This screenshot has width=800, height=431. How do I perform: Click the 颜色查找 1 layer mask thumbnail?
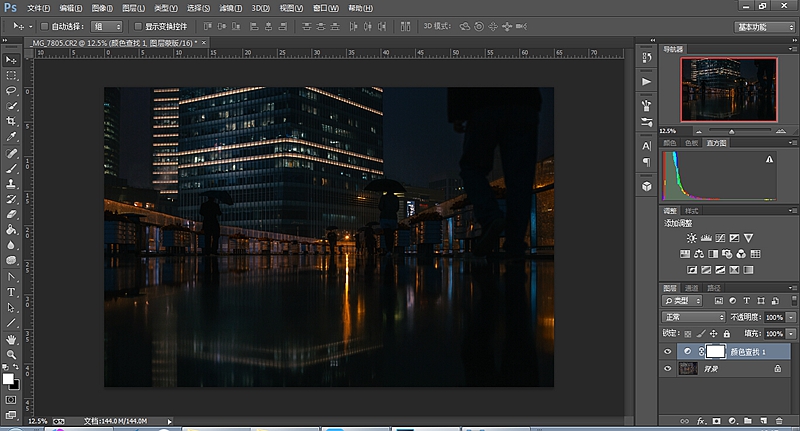pos(715,351)
